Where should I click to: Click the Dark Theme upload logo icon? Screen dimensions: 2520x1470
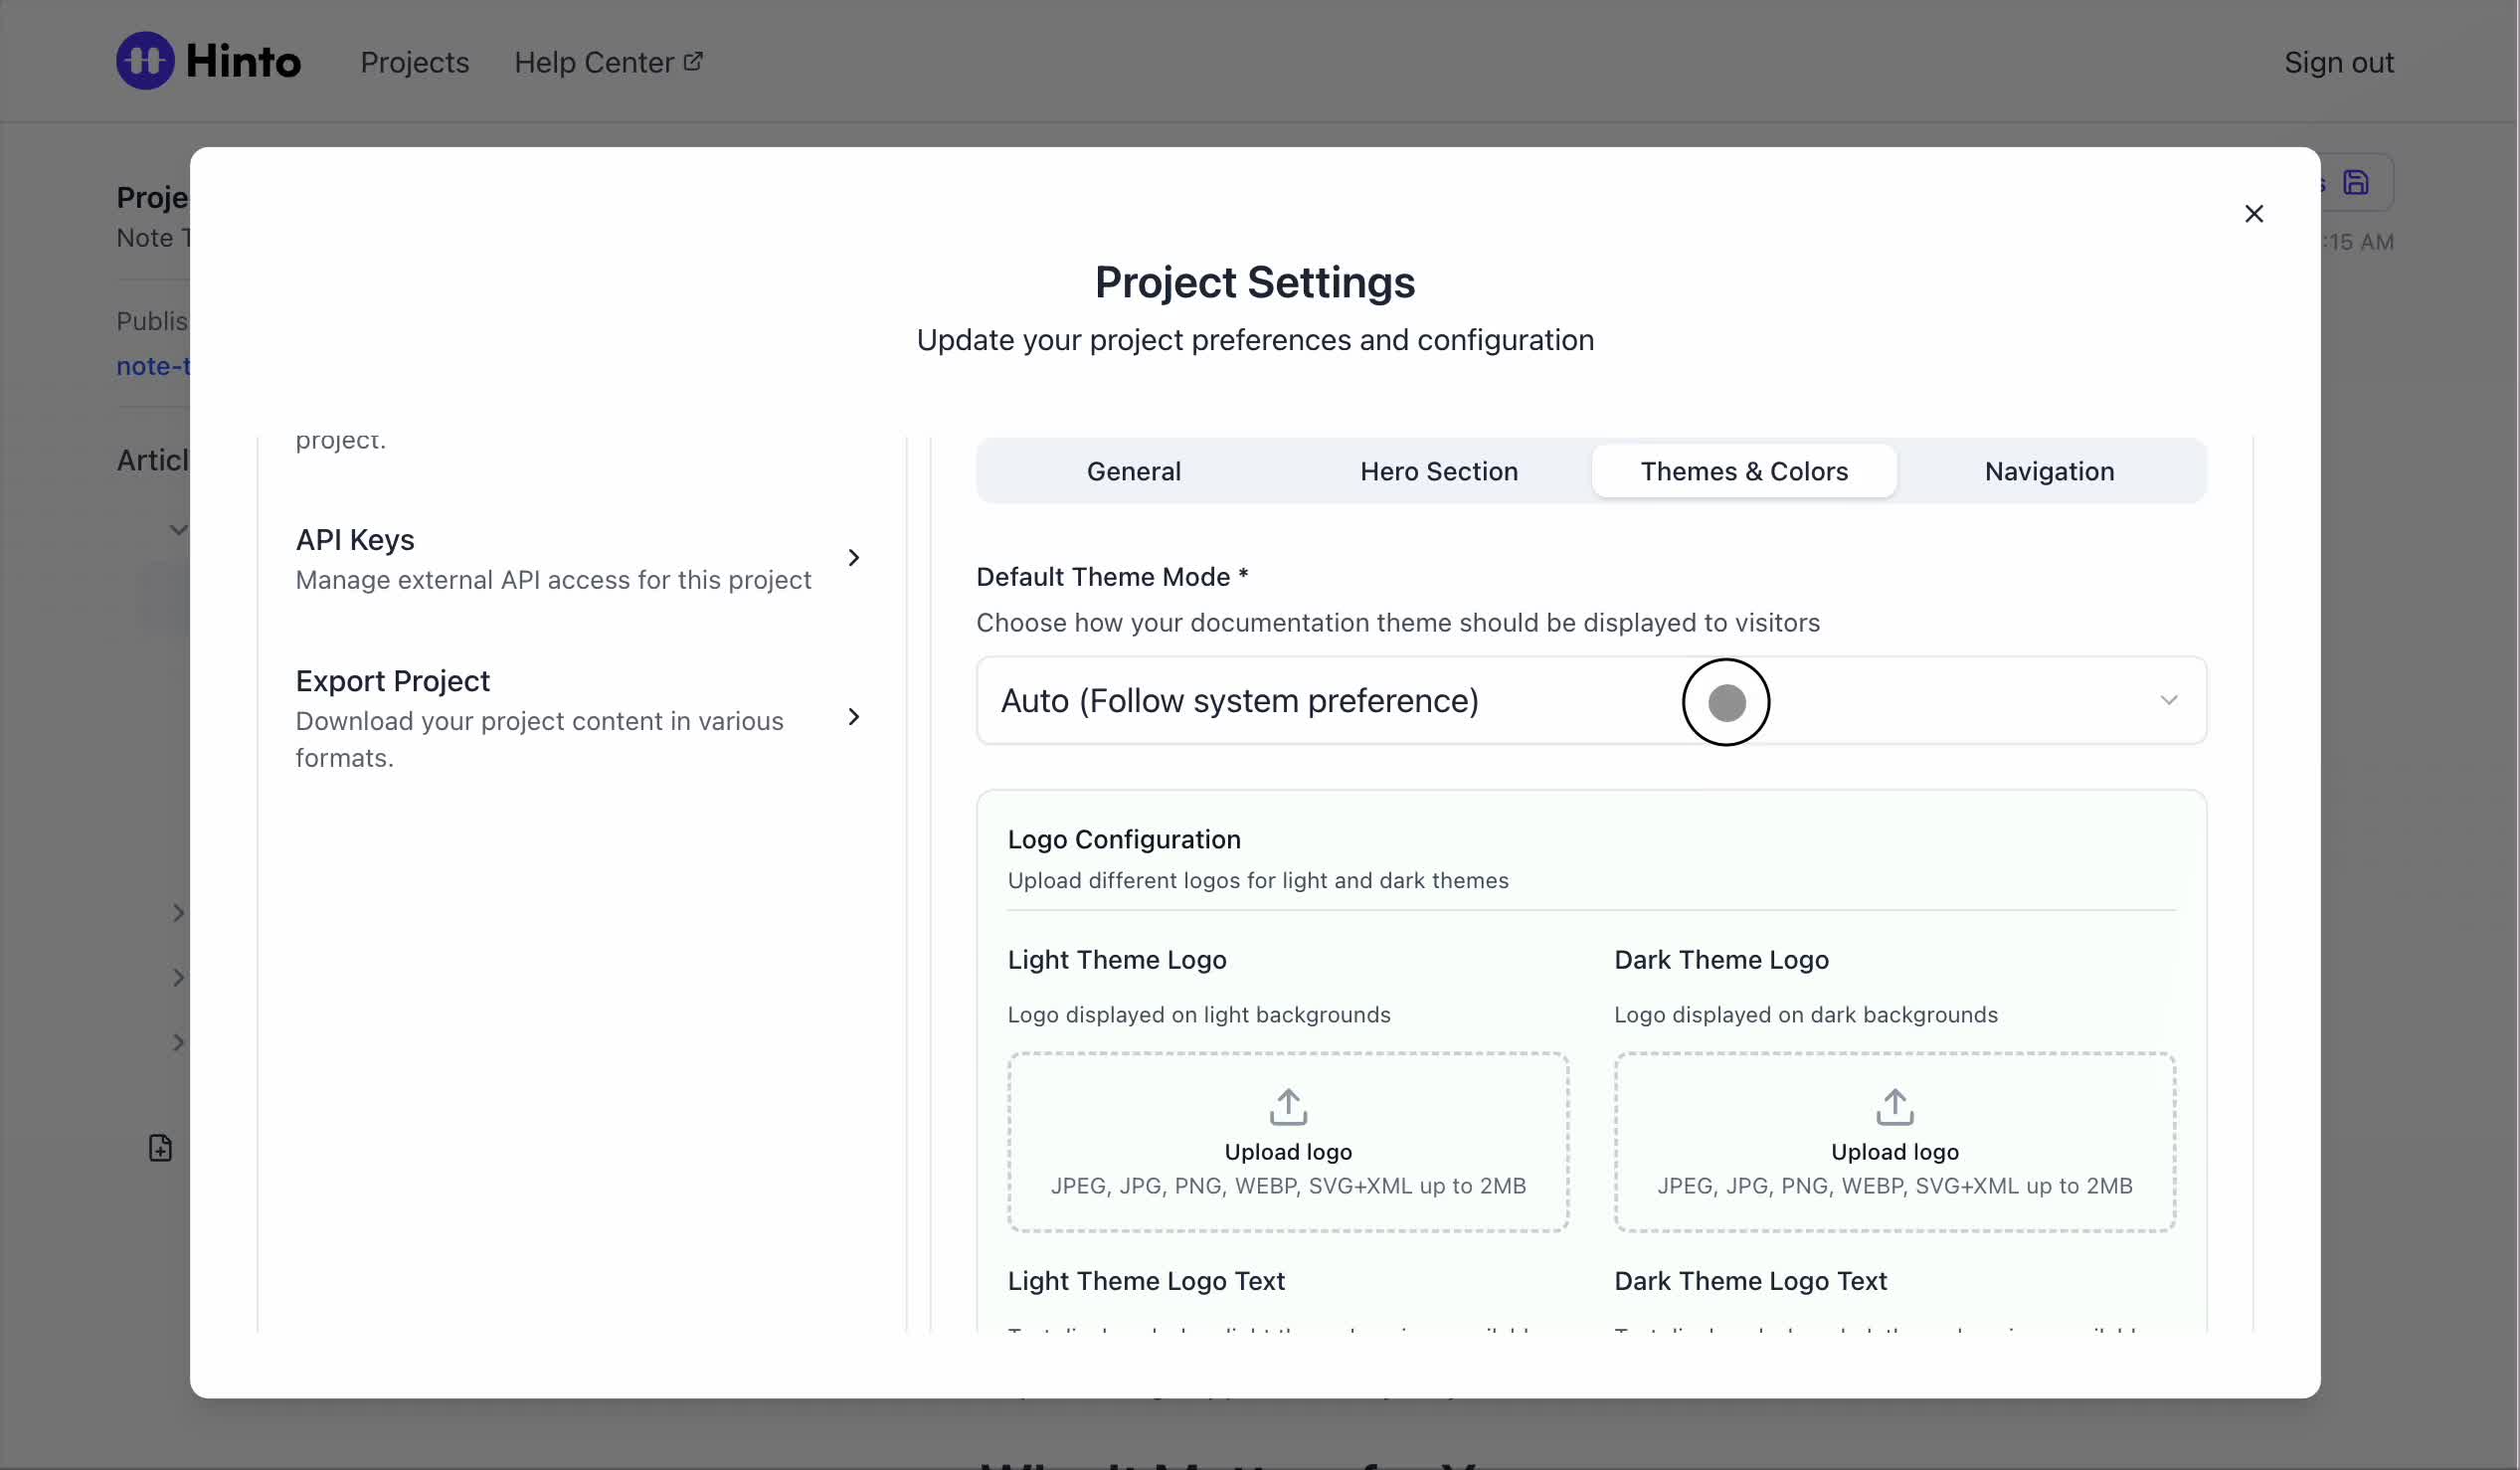[1894, 1107]
